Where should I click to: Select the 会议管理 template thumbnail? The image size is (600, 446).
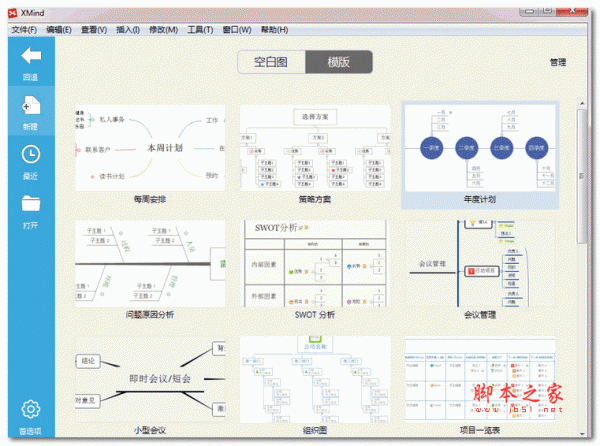click(x=480, y=263)
